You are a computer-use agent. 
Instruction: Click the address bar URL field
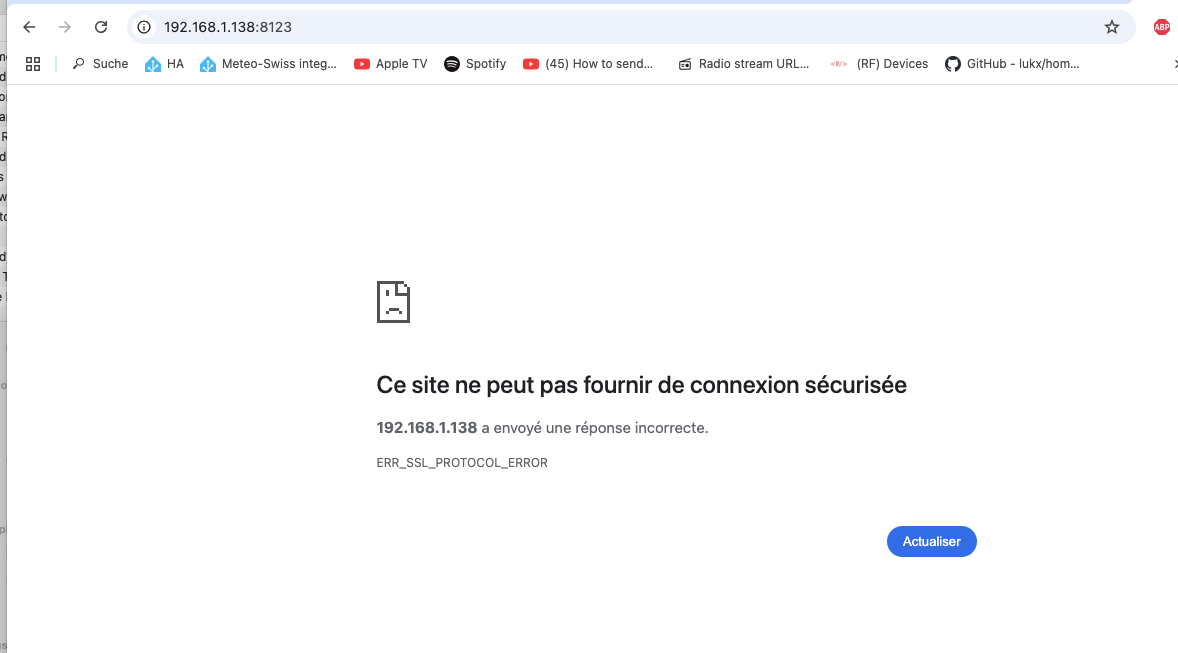tap(600, 27)
